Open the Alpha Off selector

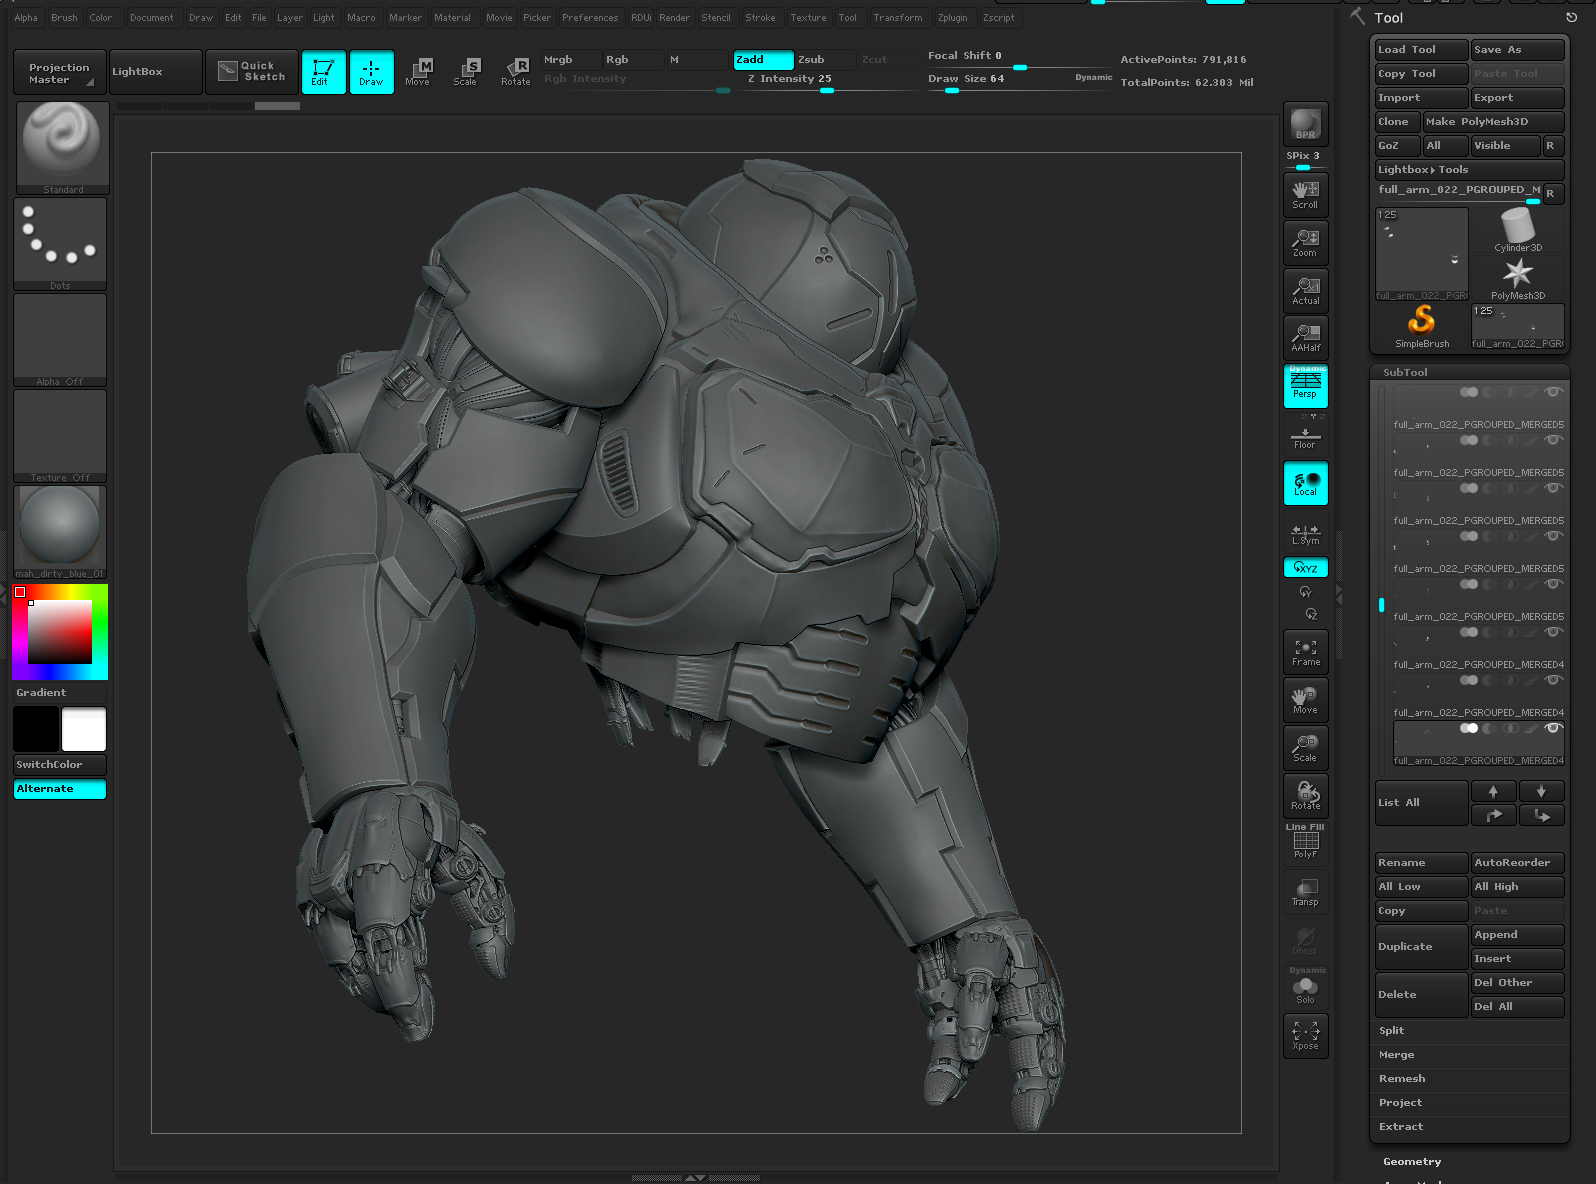click(60, 340)
